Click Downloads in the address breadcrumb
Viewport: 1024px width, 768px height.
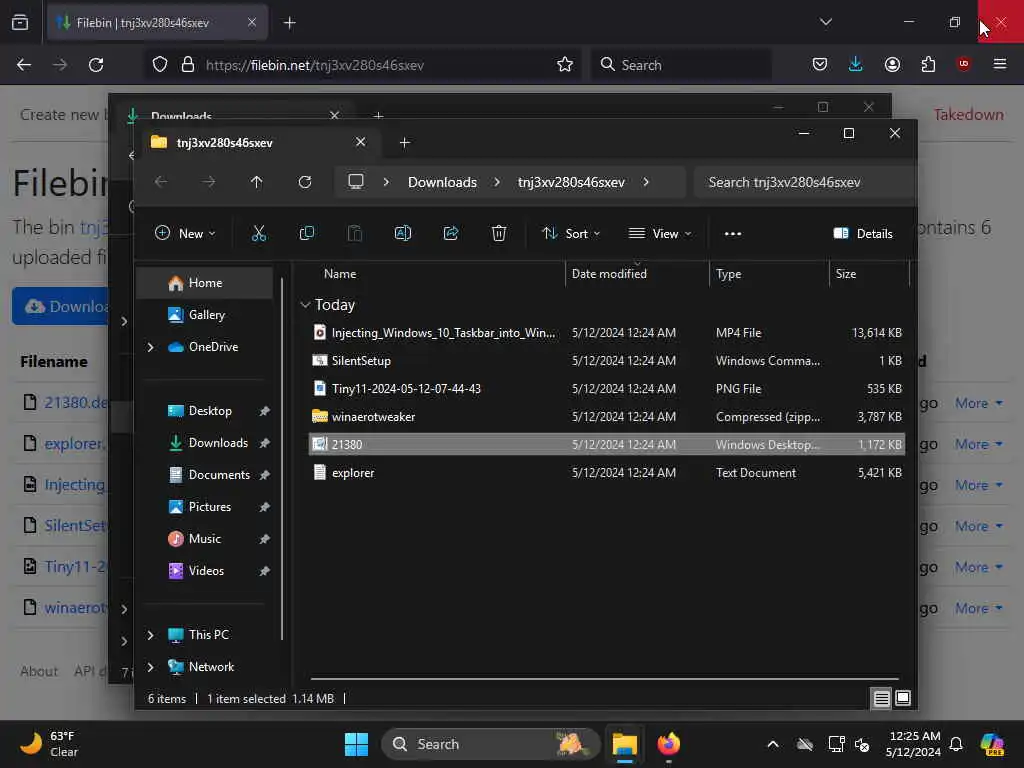[442, 182]
